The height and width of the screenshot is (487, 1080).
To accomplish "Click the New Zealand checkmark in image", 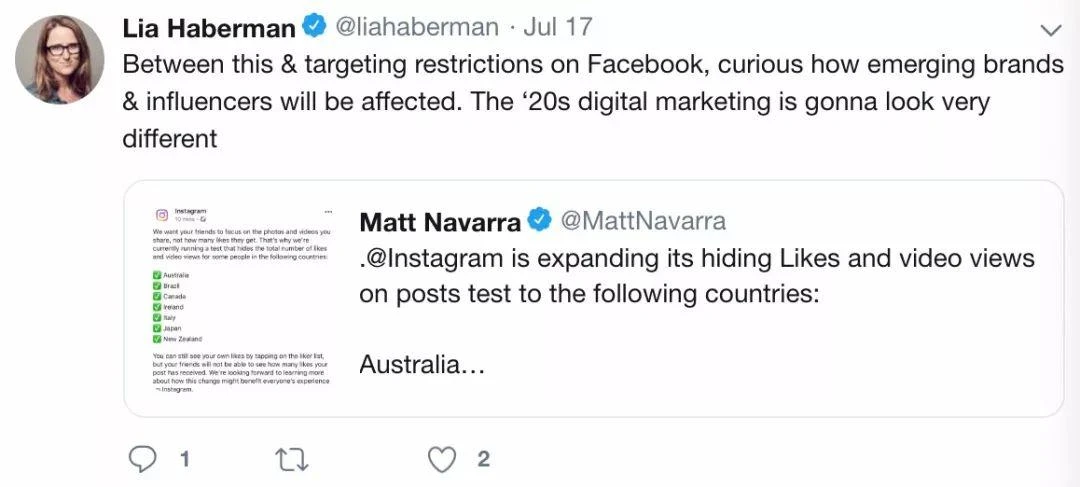I will point(156,339).
